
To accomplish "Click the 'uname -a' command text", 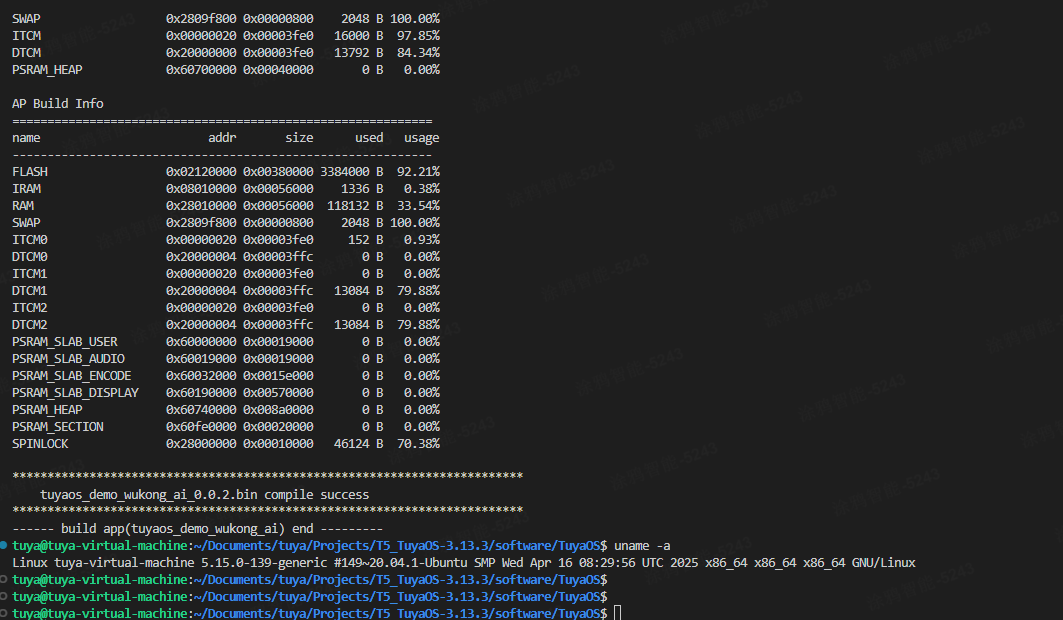I will coord(642,545).
